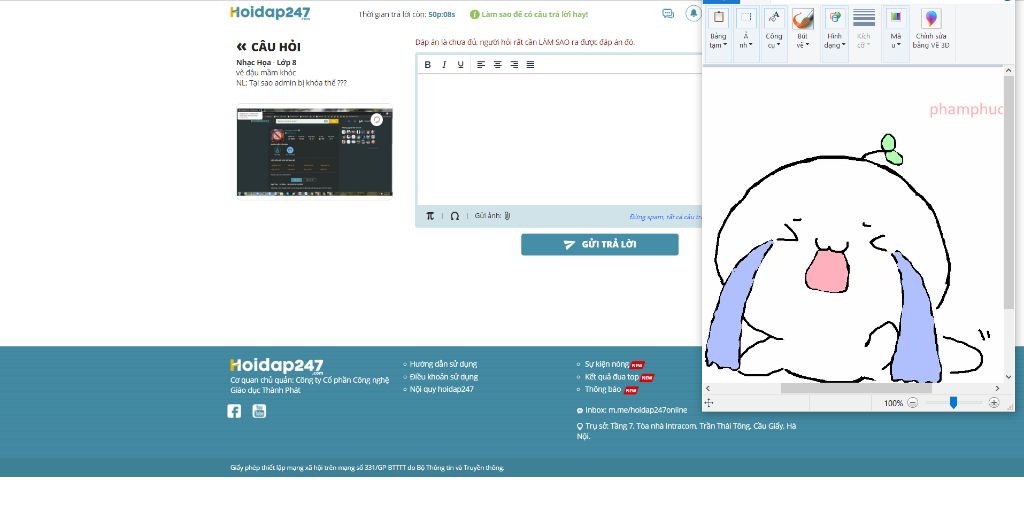Screen dimensions: 1024x519
Task: Click the 100% zoom level in Paint
Action: (x=893, y=403)
